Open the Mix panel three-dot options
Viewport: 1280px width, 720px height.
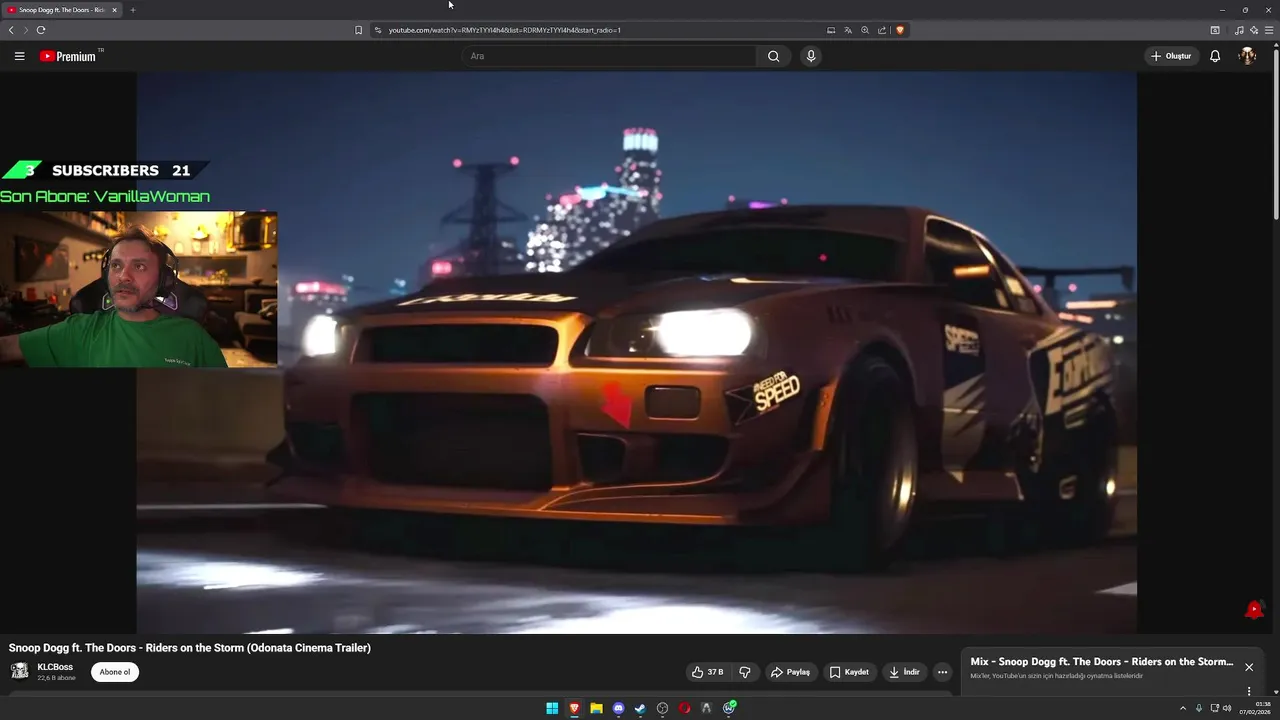coord(1249,691)
